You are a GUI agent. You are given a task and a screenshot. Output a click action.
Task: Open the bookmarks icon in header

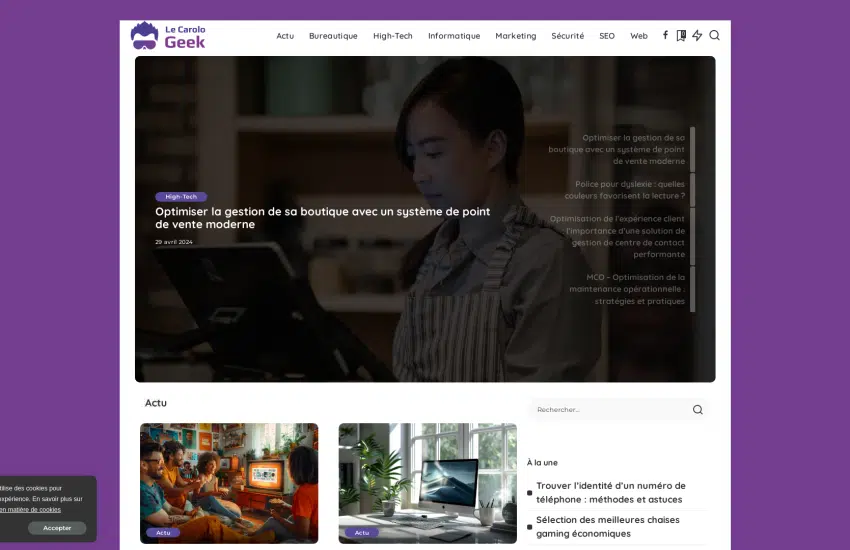point(681,35)
